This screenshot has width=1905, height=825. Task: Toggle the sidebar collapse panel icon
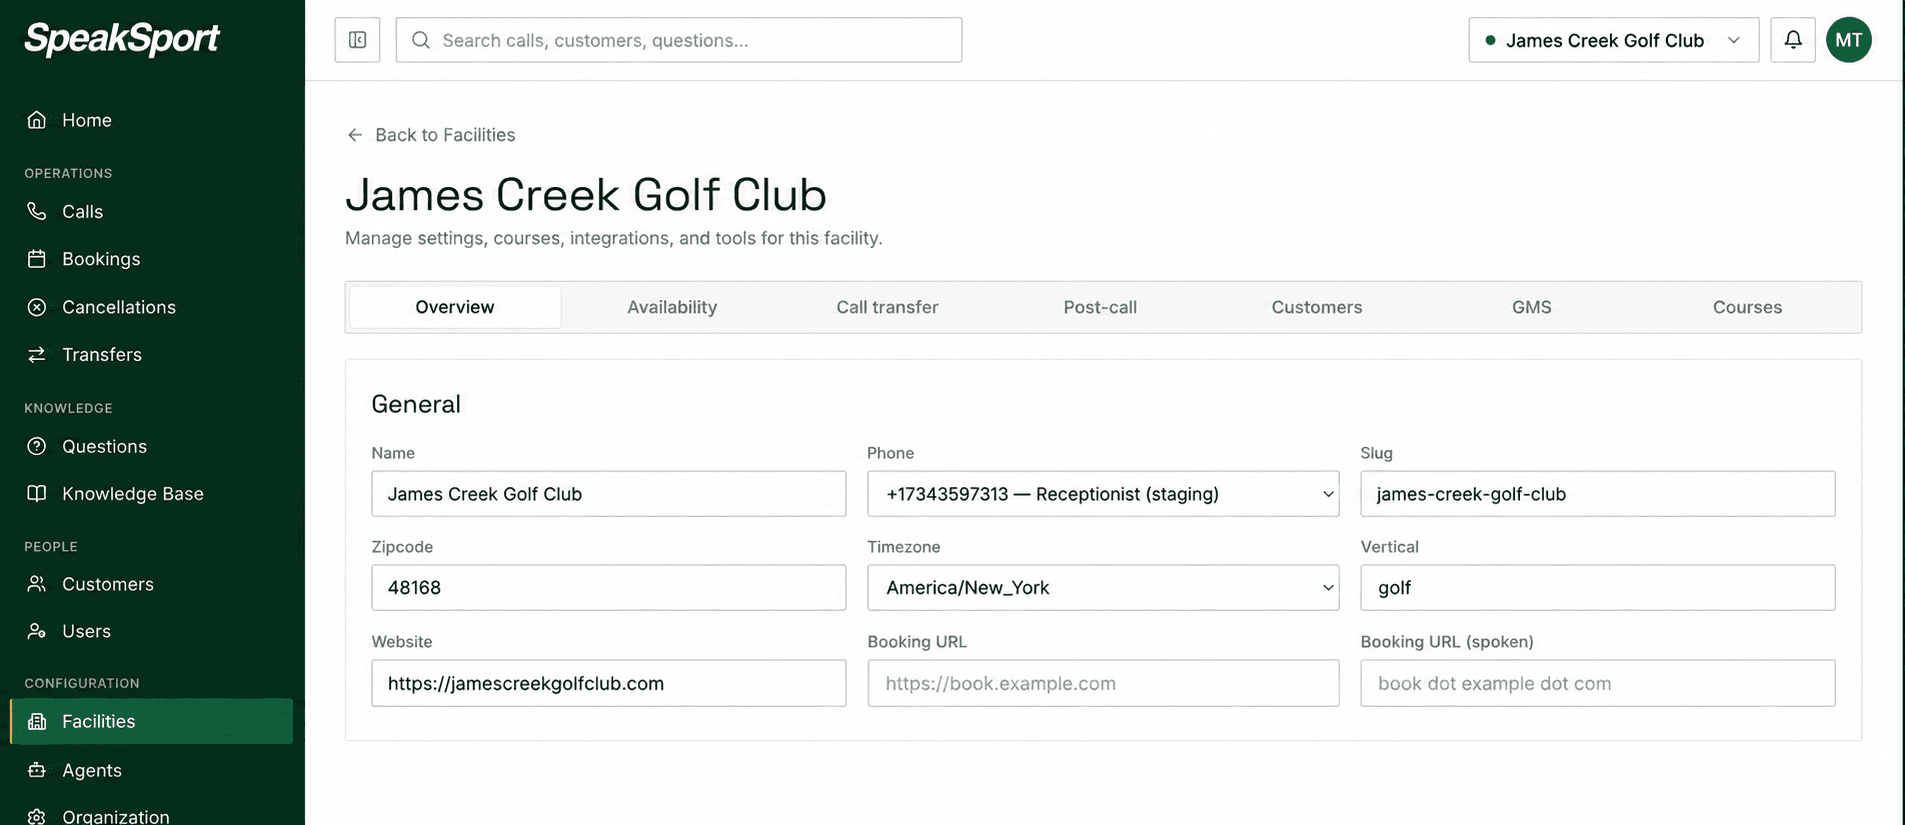[x=357, y=40]
